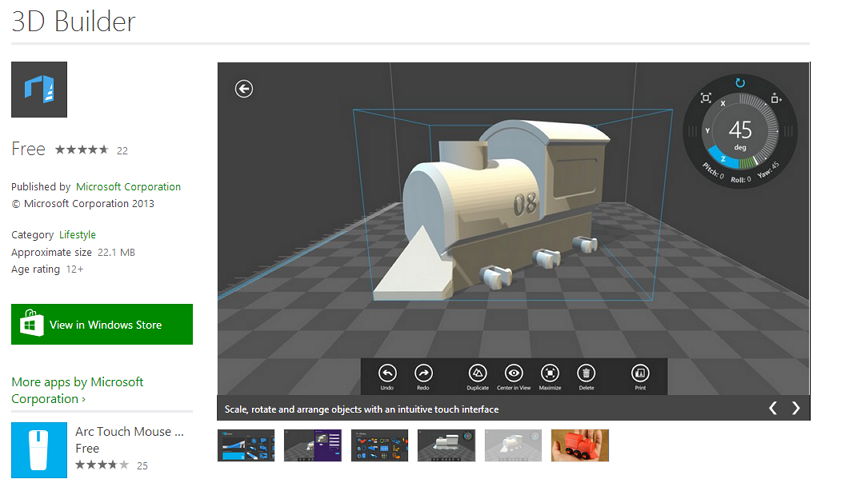Open More apps by Microsoft Corporation

pyautogui.click(x=77, y=390)
